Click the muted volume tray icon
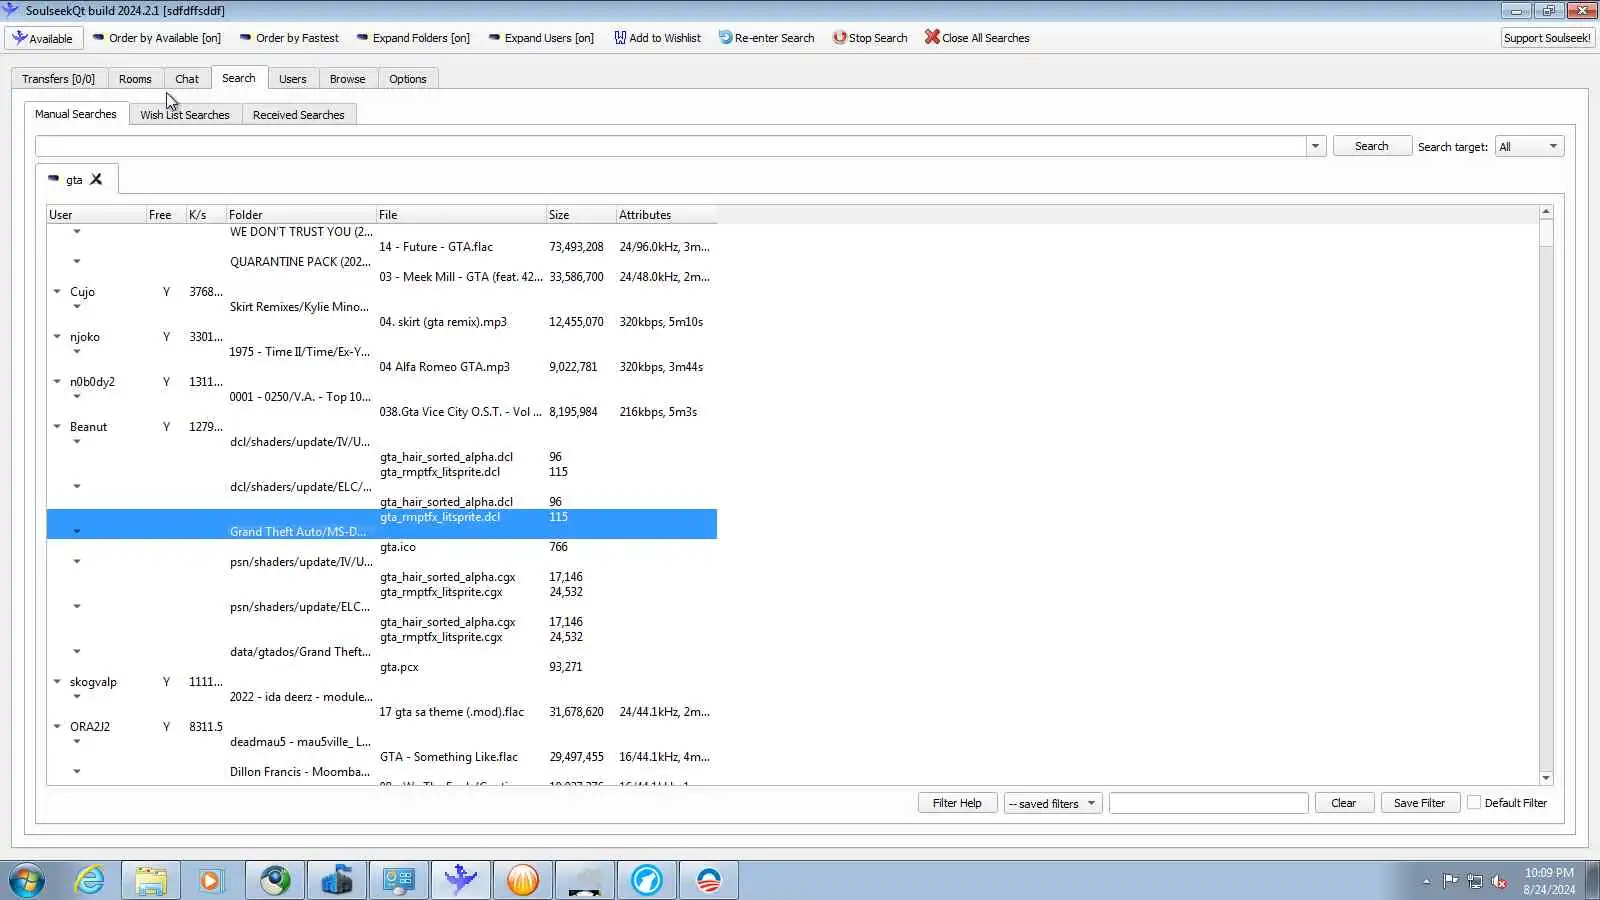 coord(1499,881)
